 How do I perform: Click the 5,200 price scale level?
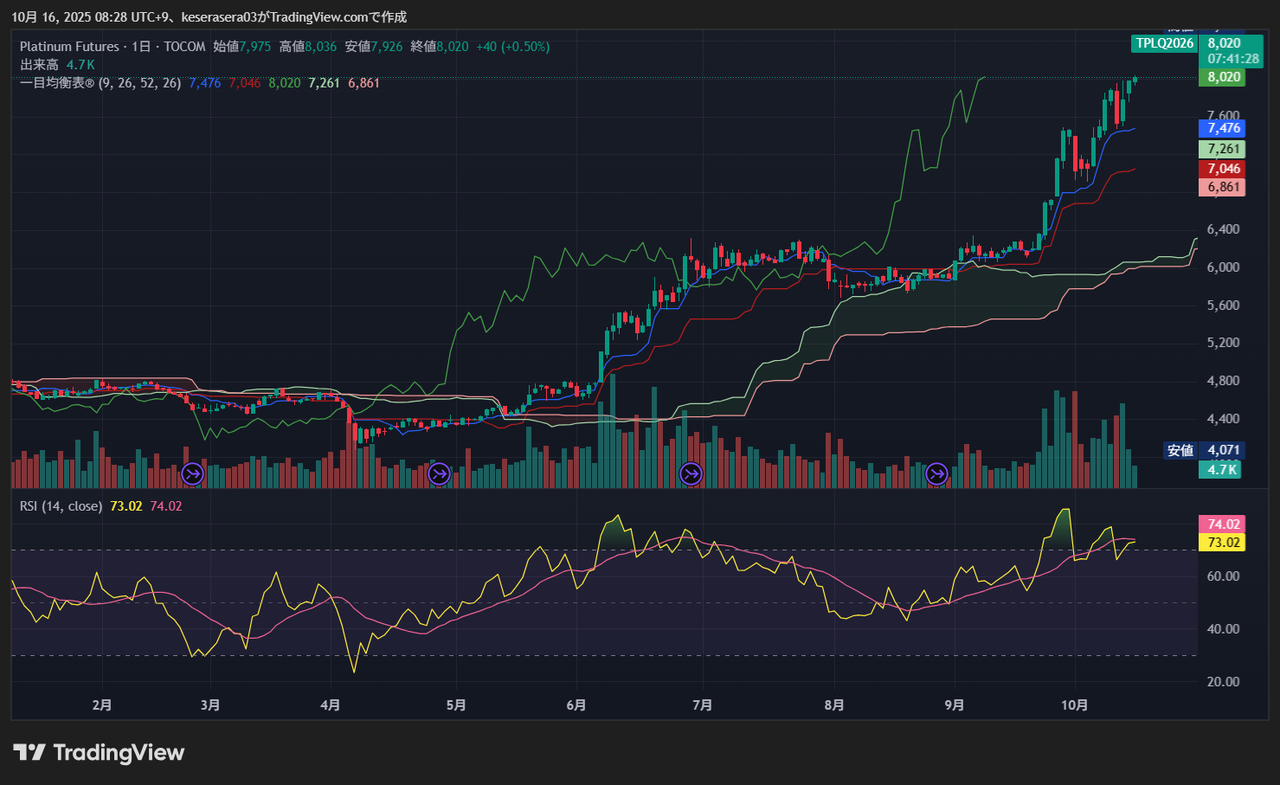1223,343
